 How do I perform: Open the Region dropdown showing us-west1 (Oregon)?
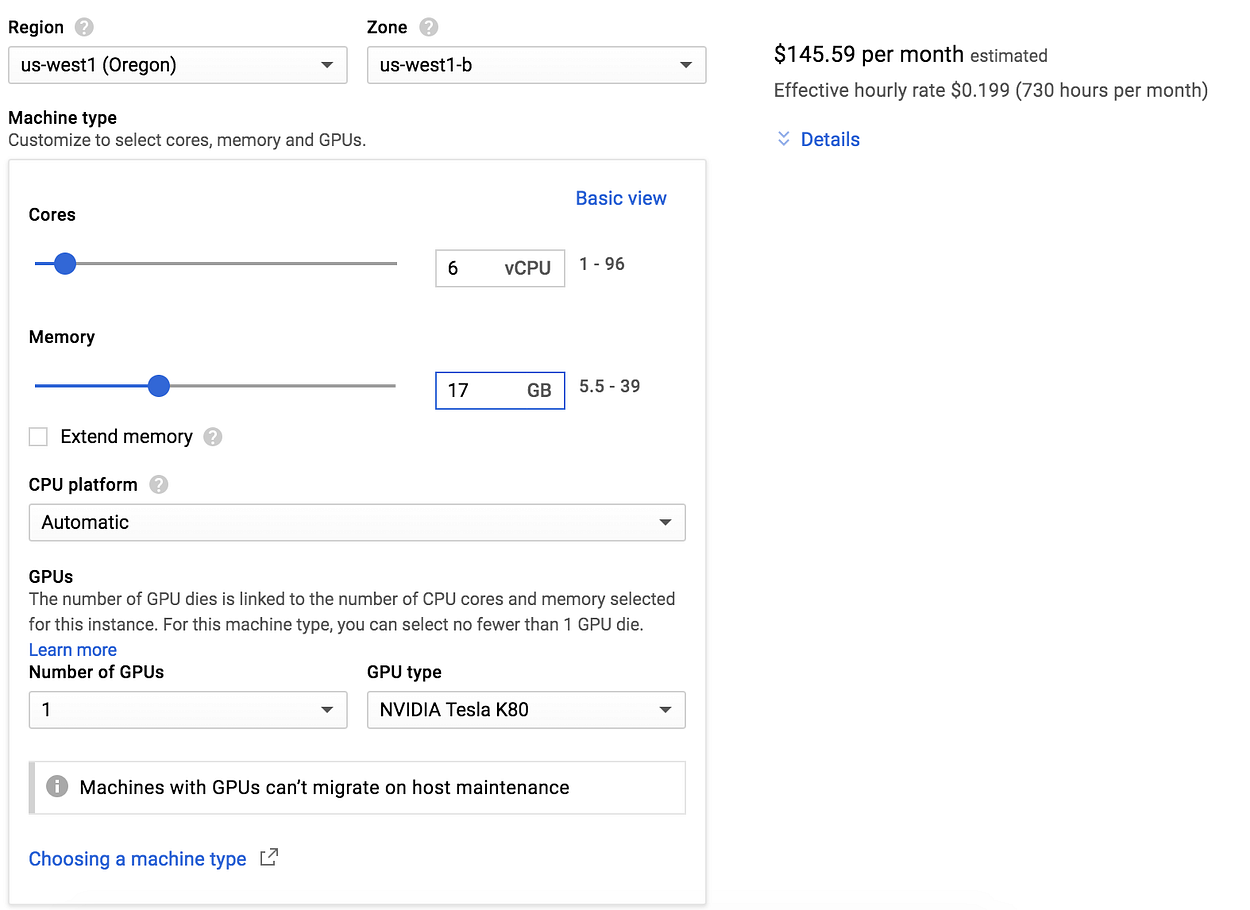pyautogui.click(x=177, y=66)
